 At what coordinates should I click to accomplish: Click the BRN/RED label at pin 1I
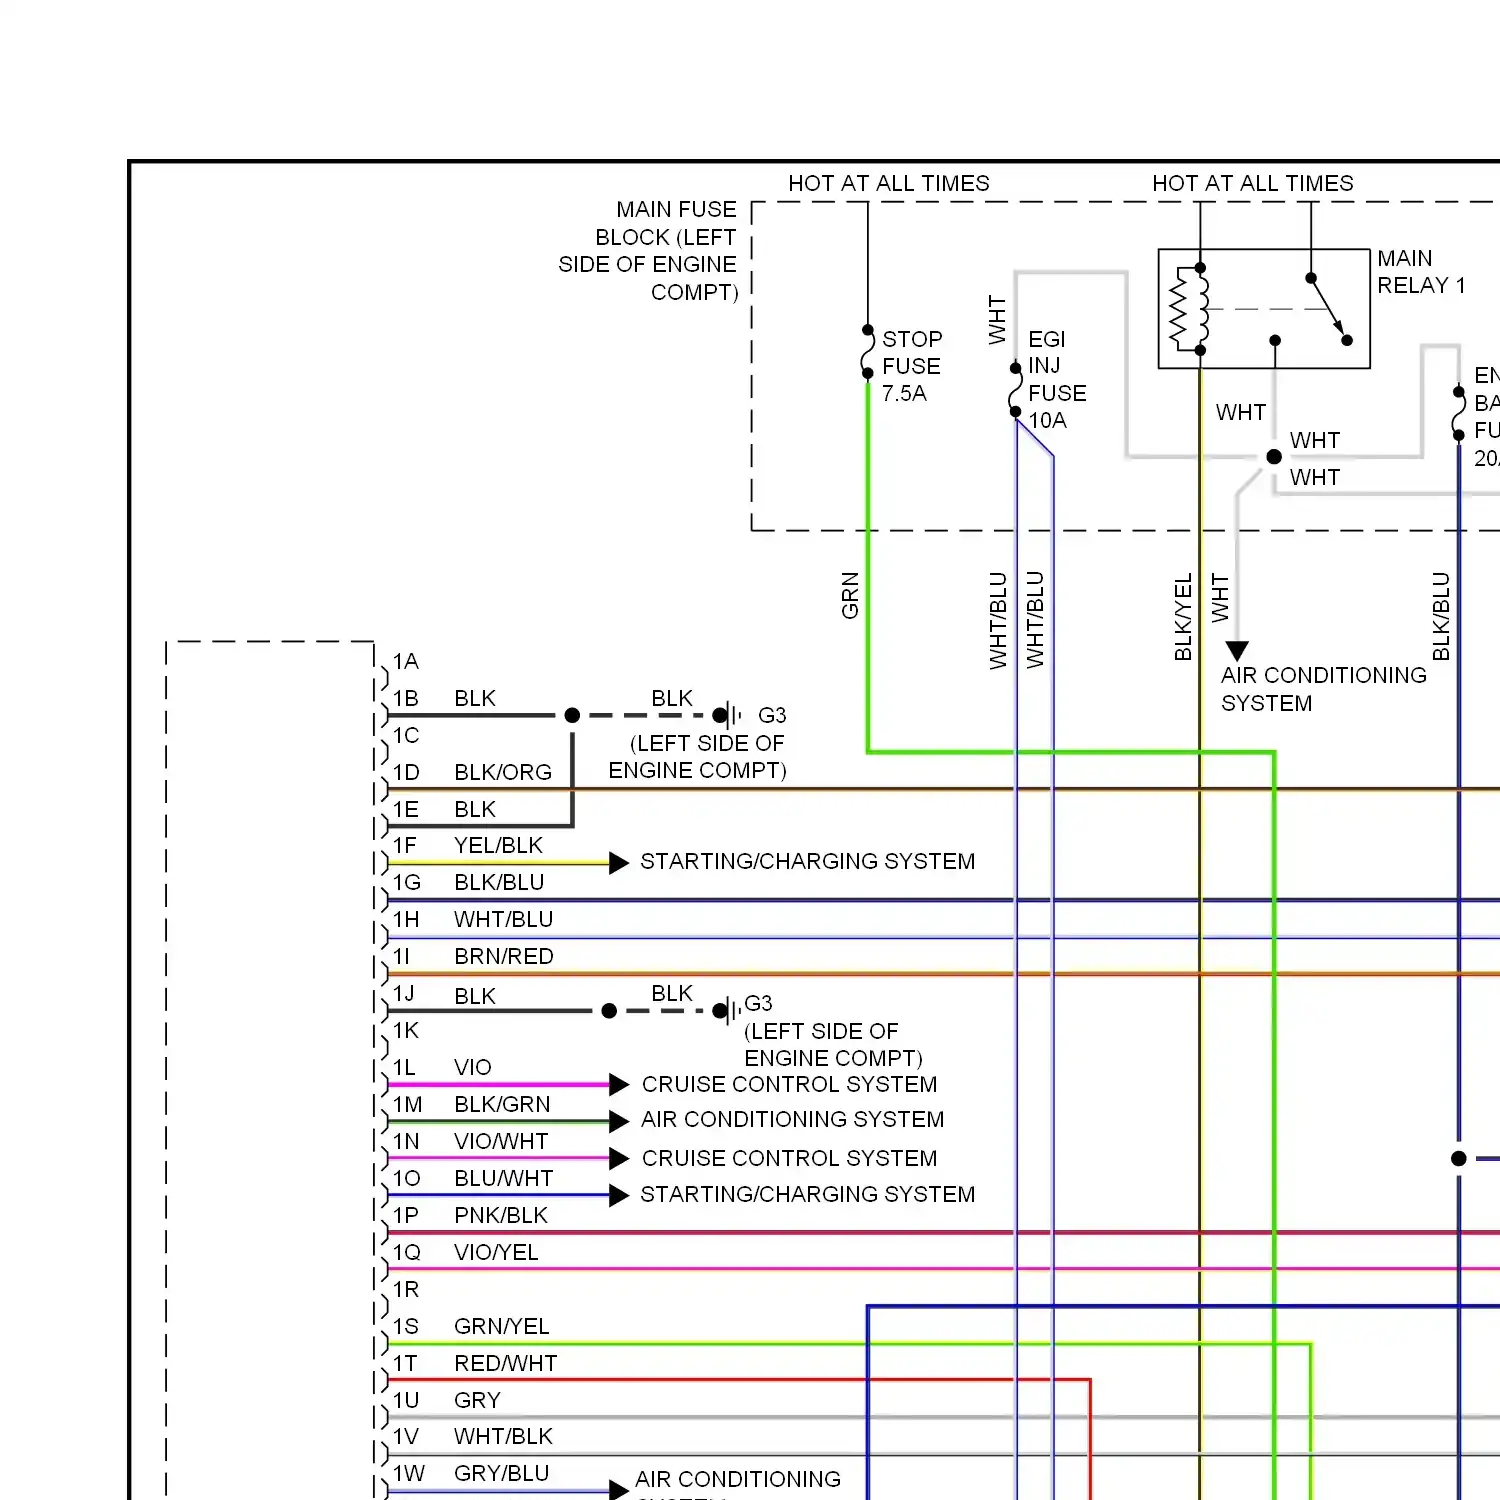[x=503, y=956]
